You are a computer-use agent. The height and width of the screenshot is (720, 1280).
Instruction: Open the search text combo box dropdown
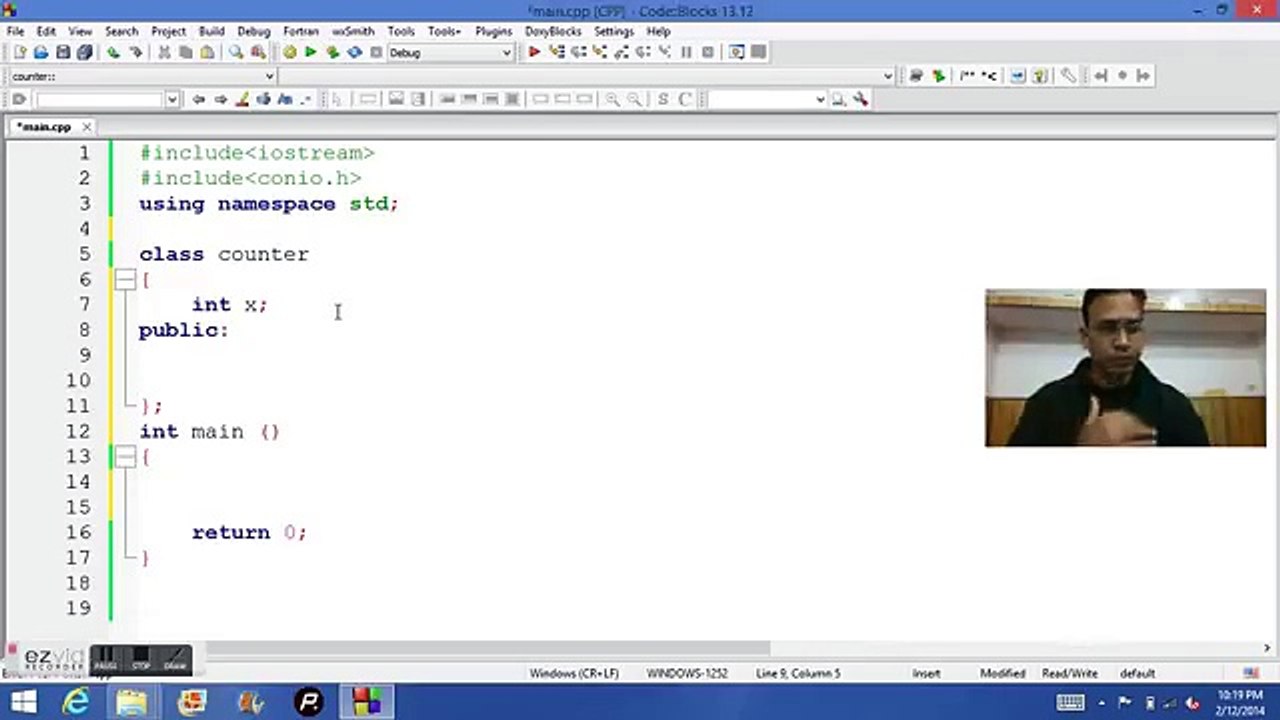(x=172, y=99)
